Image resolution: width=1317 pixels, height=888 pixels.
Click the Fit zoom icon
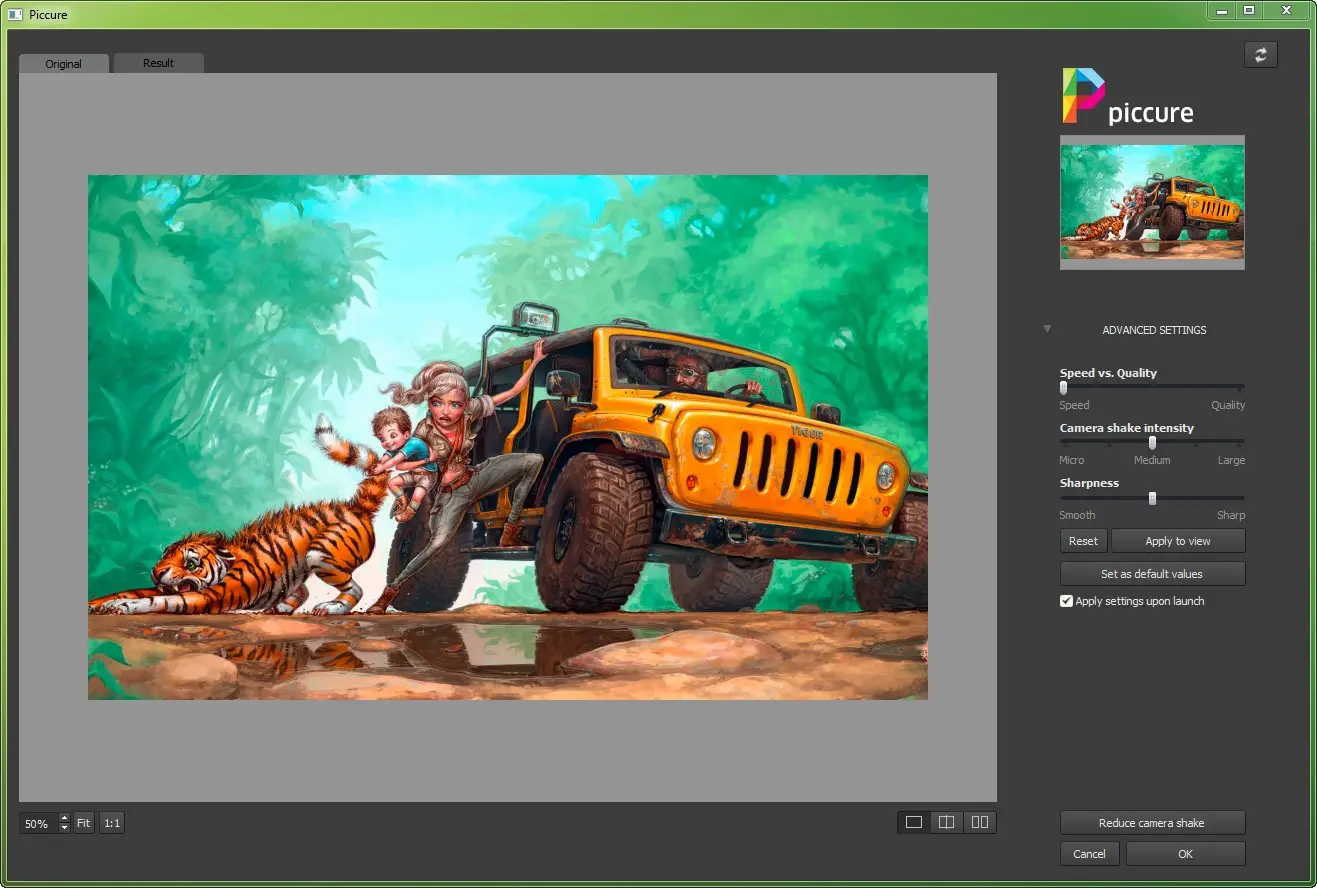click(x=83, y=822)
